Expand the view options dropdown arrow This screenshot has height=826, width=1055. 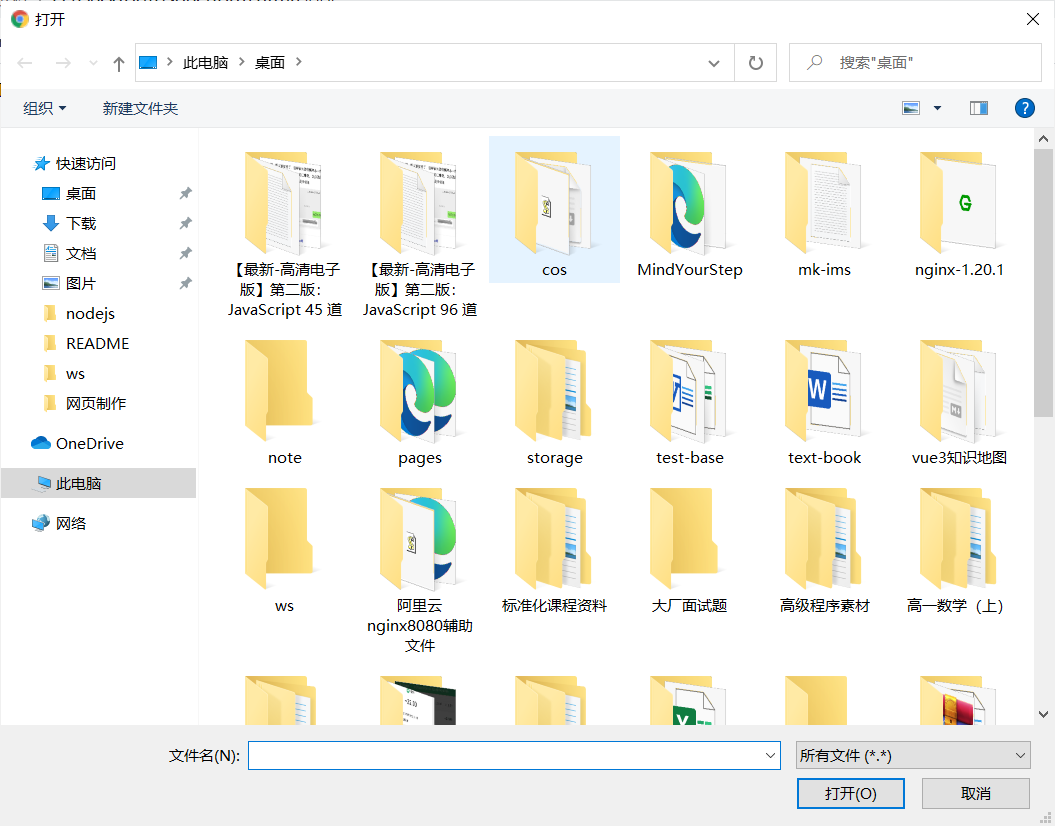pyautogui.click(x=937, y=108)
